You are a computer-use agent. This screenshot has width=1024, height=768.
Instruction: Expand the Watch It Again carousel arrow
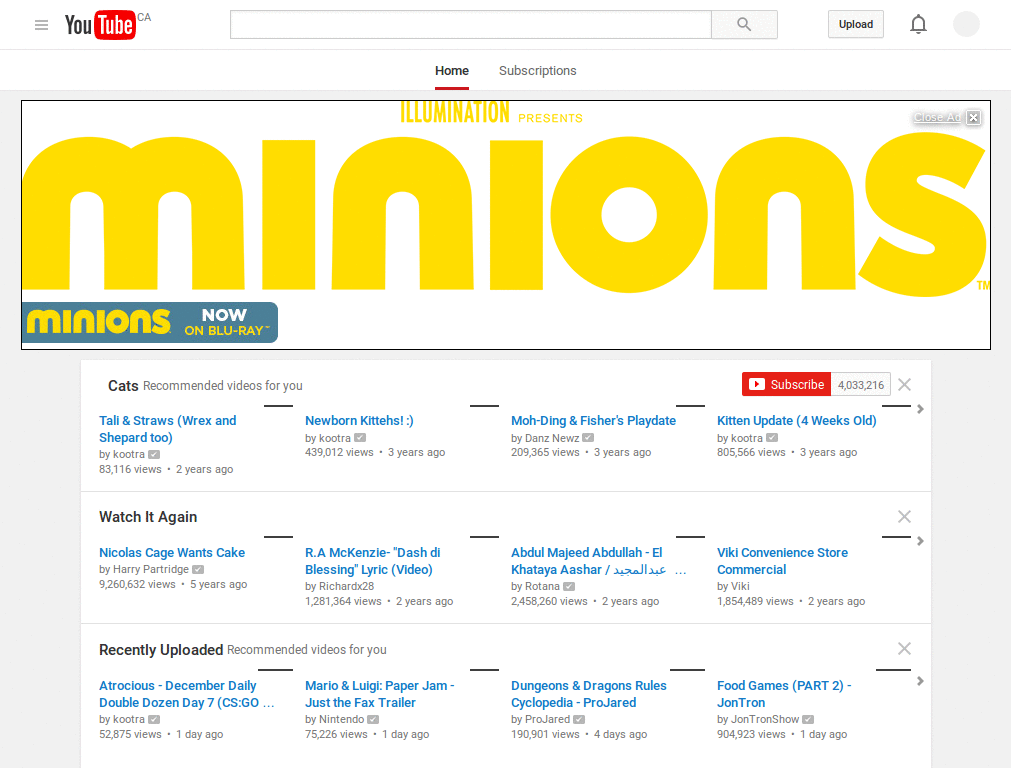(x=920, y=541)
